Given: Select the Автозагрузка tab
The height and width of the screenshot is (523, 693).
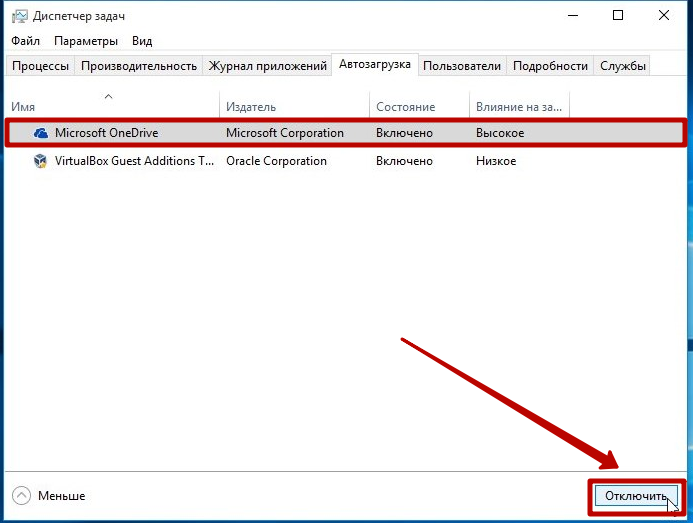Looking at the screenshot, I should click(375, 65).
